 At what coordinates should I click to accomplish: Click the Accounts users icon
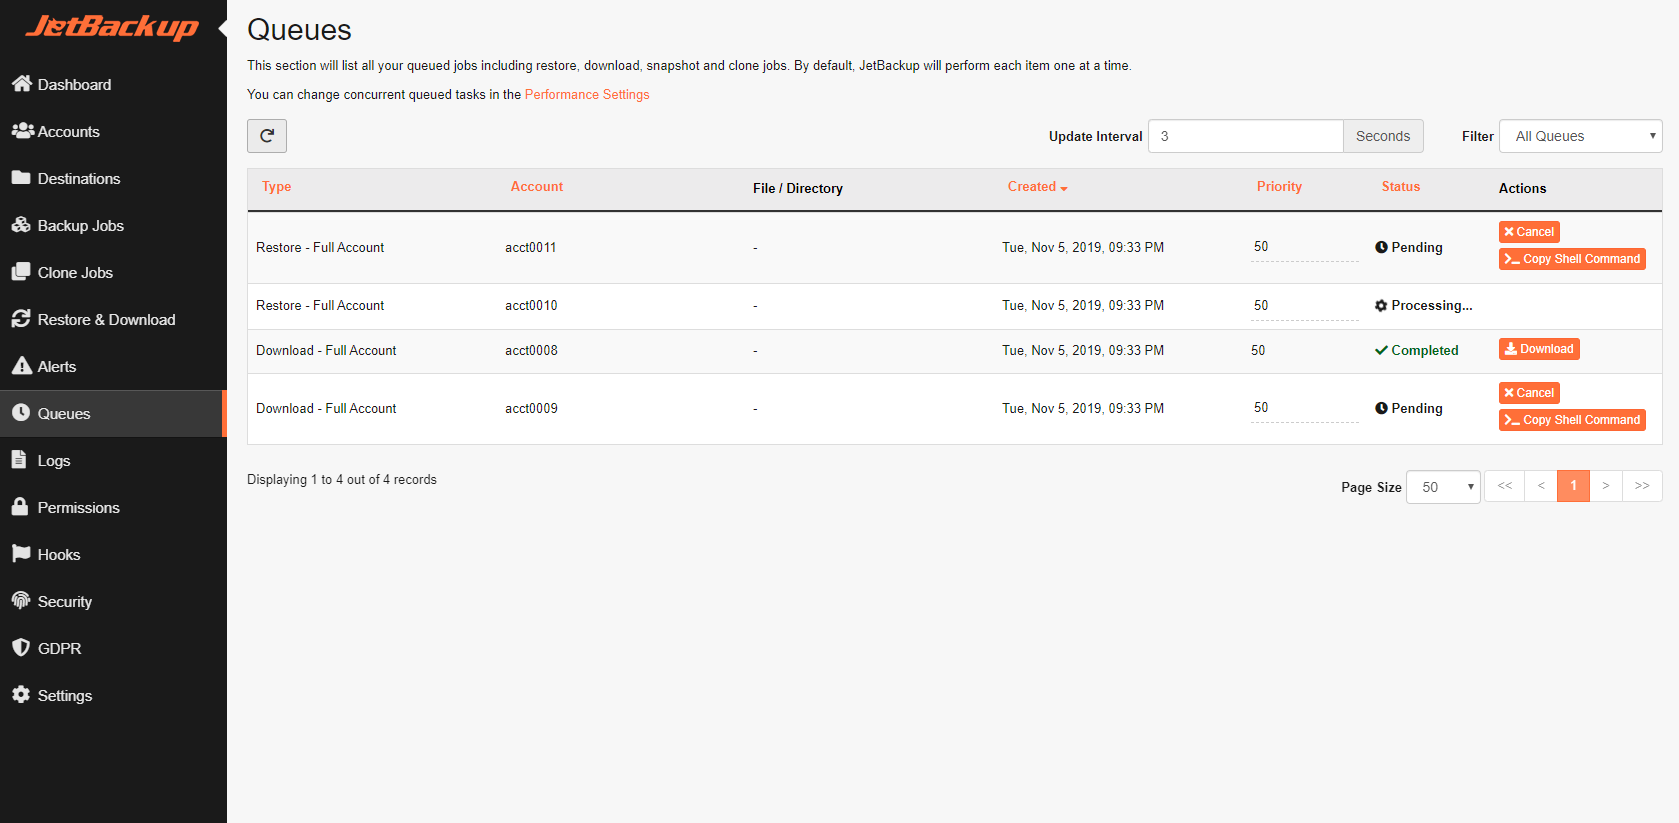[22, 131]
